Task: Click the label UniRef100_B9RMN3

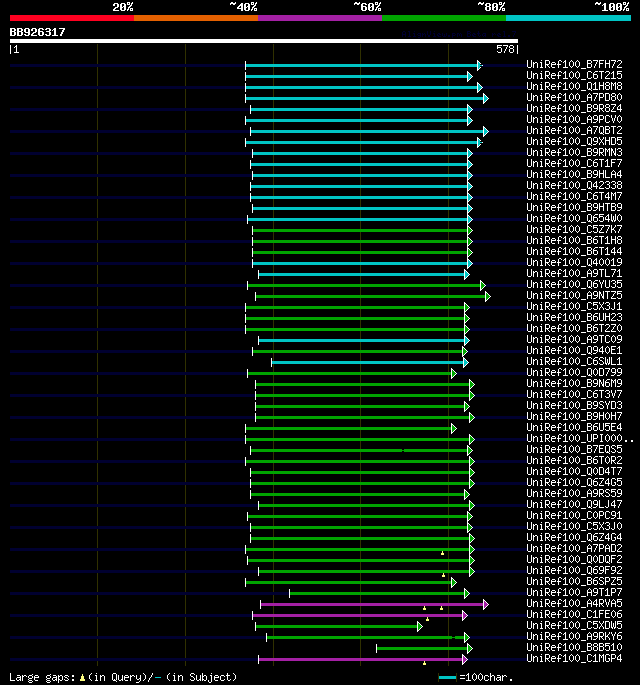Action: tap(574, 152)
